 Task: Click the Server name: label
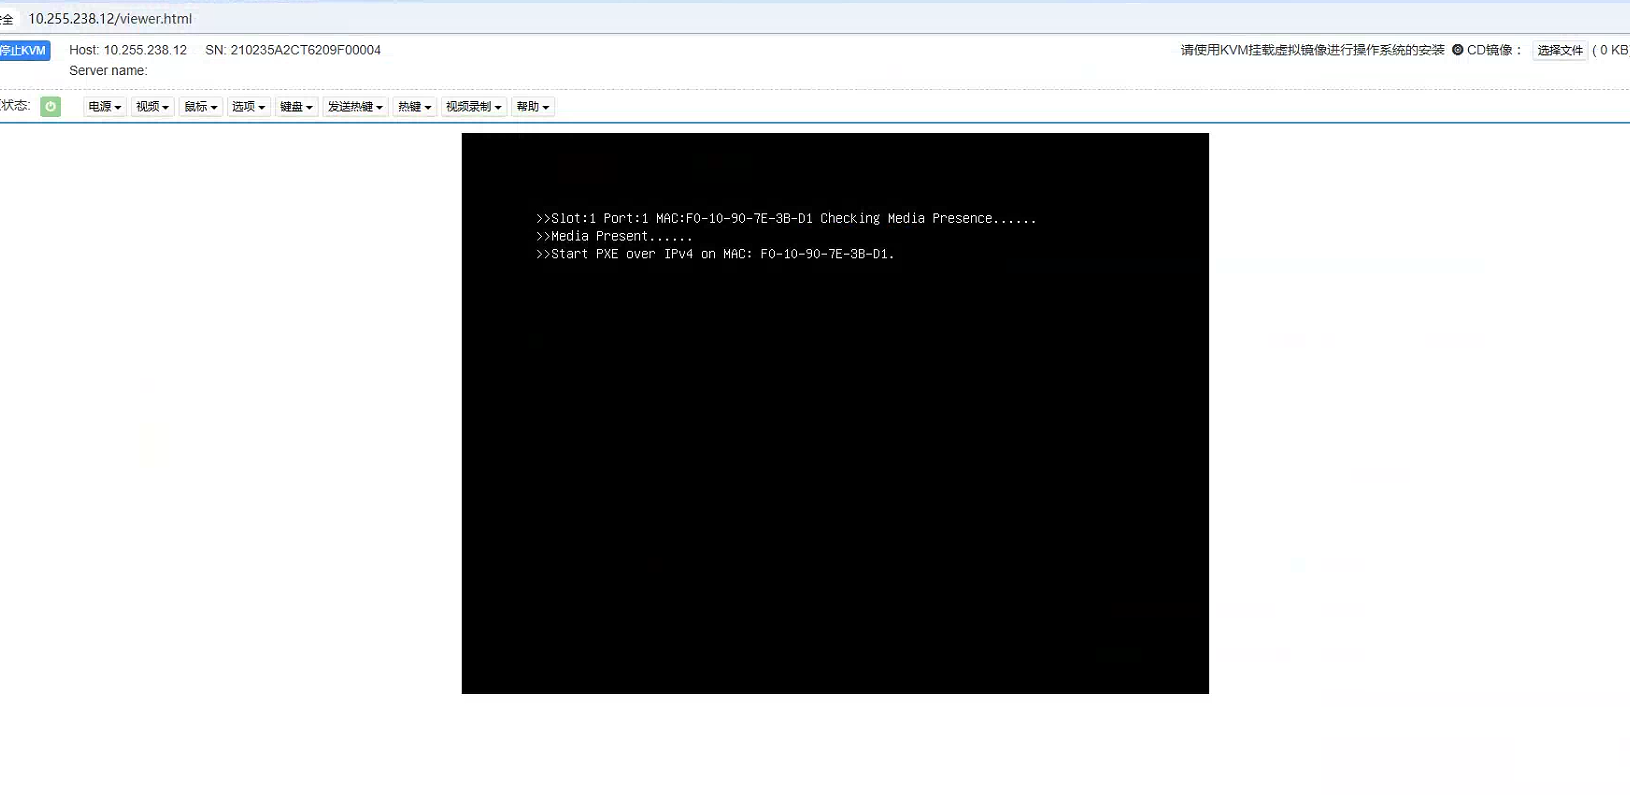[108, 71]
